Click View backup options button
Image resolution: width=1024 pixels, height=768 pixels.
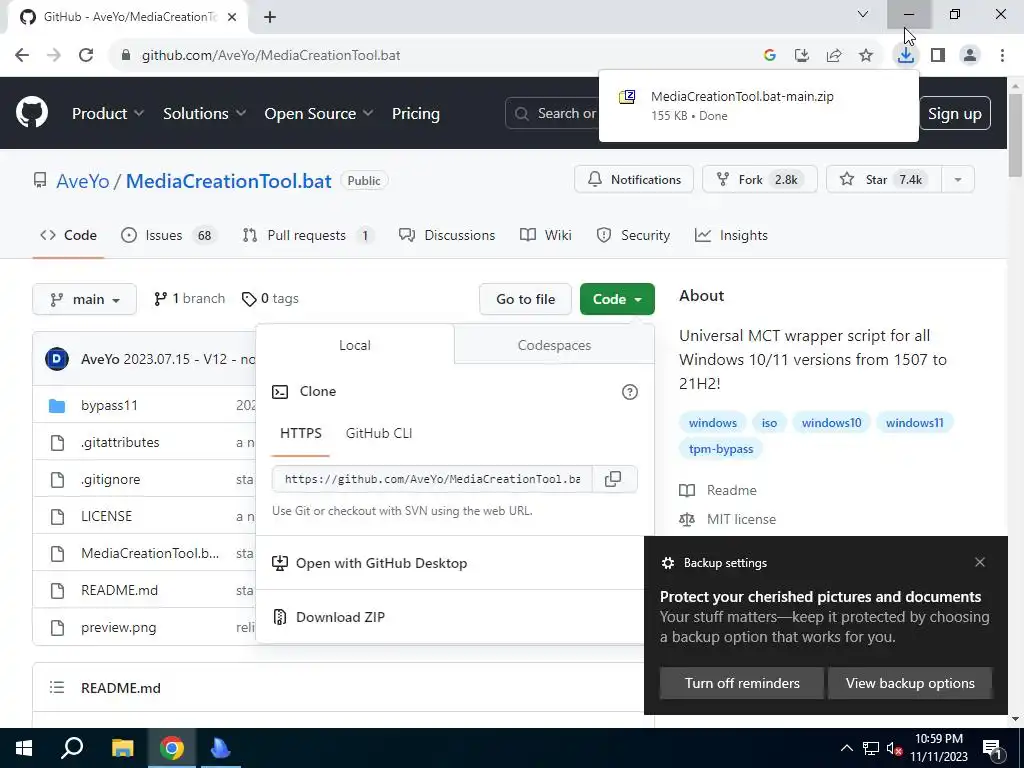point(910,683)
